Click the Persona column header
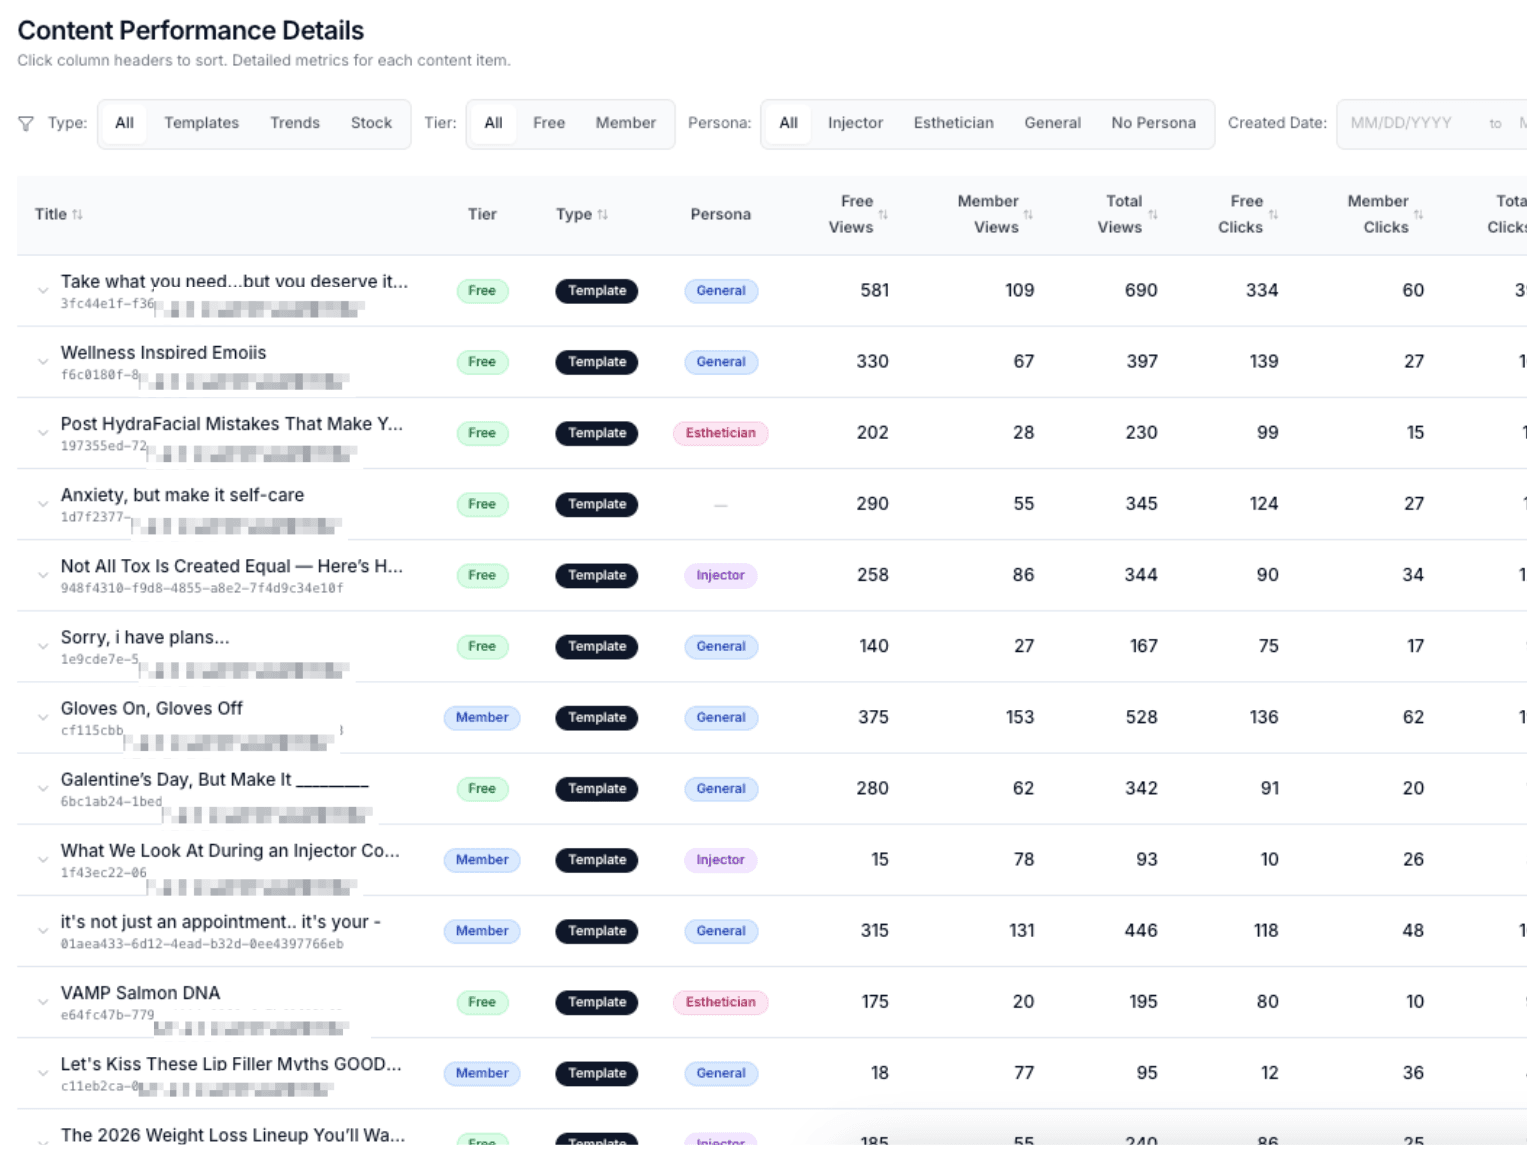This screenshot has height=1152, width=1527. coord(720,214)
